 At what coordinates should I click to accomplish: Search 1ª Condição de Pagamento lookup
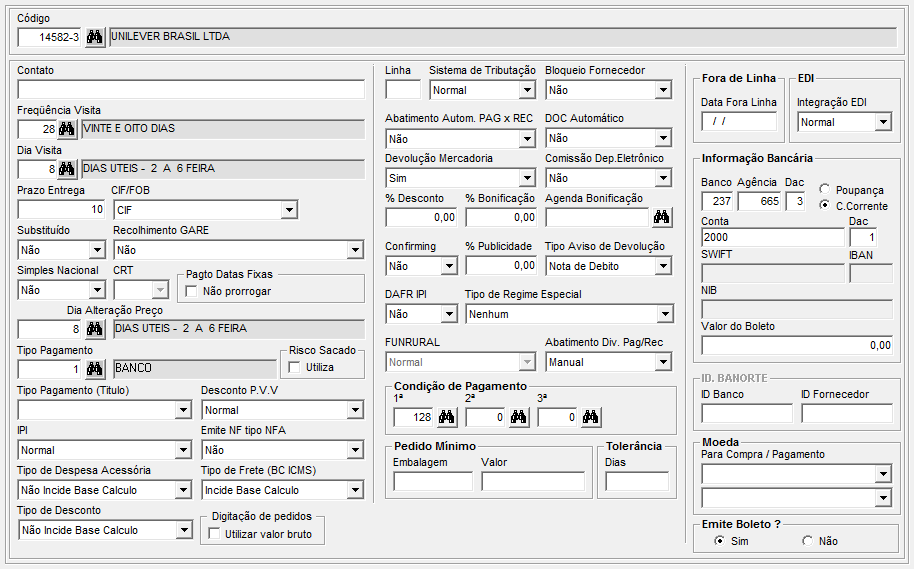[x=446, y=417]
